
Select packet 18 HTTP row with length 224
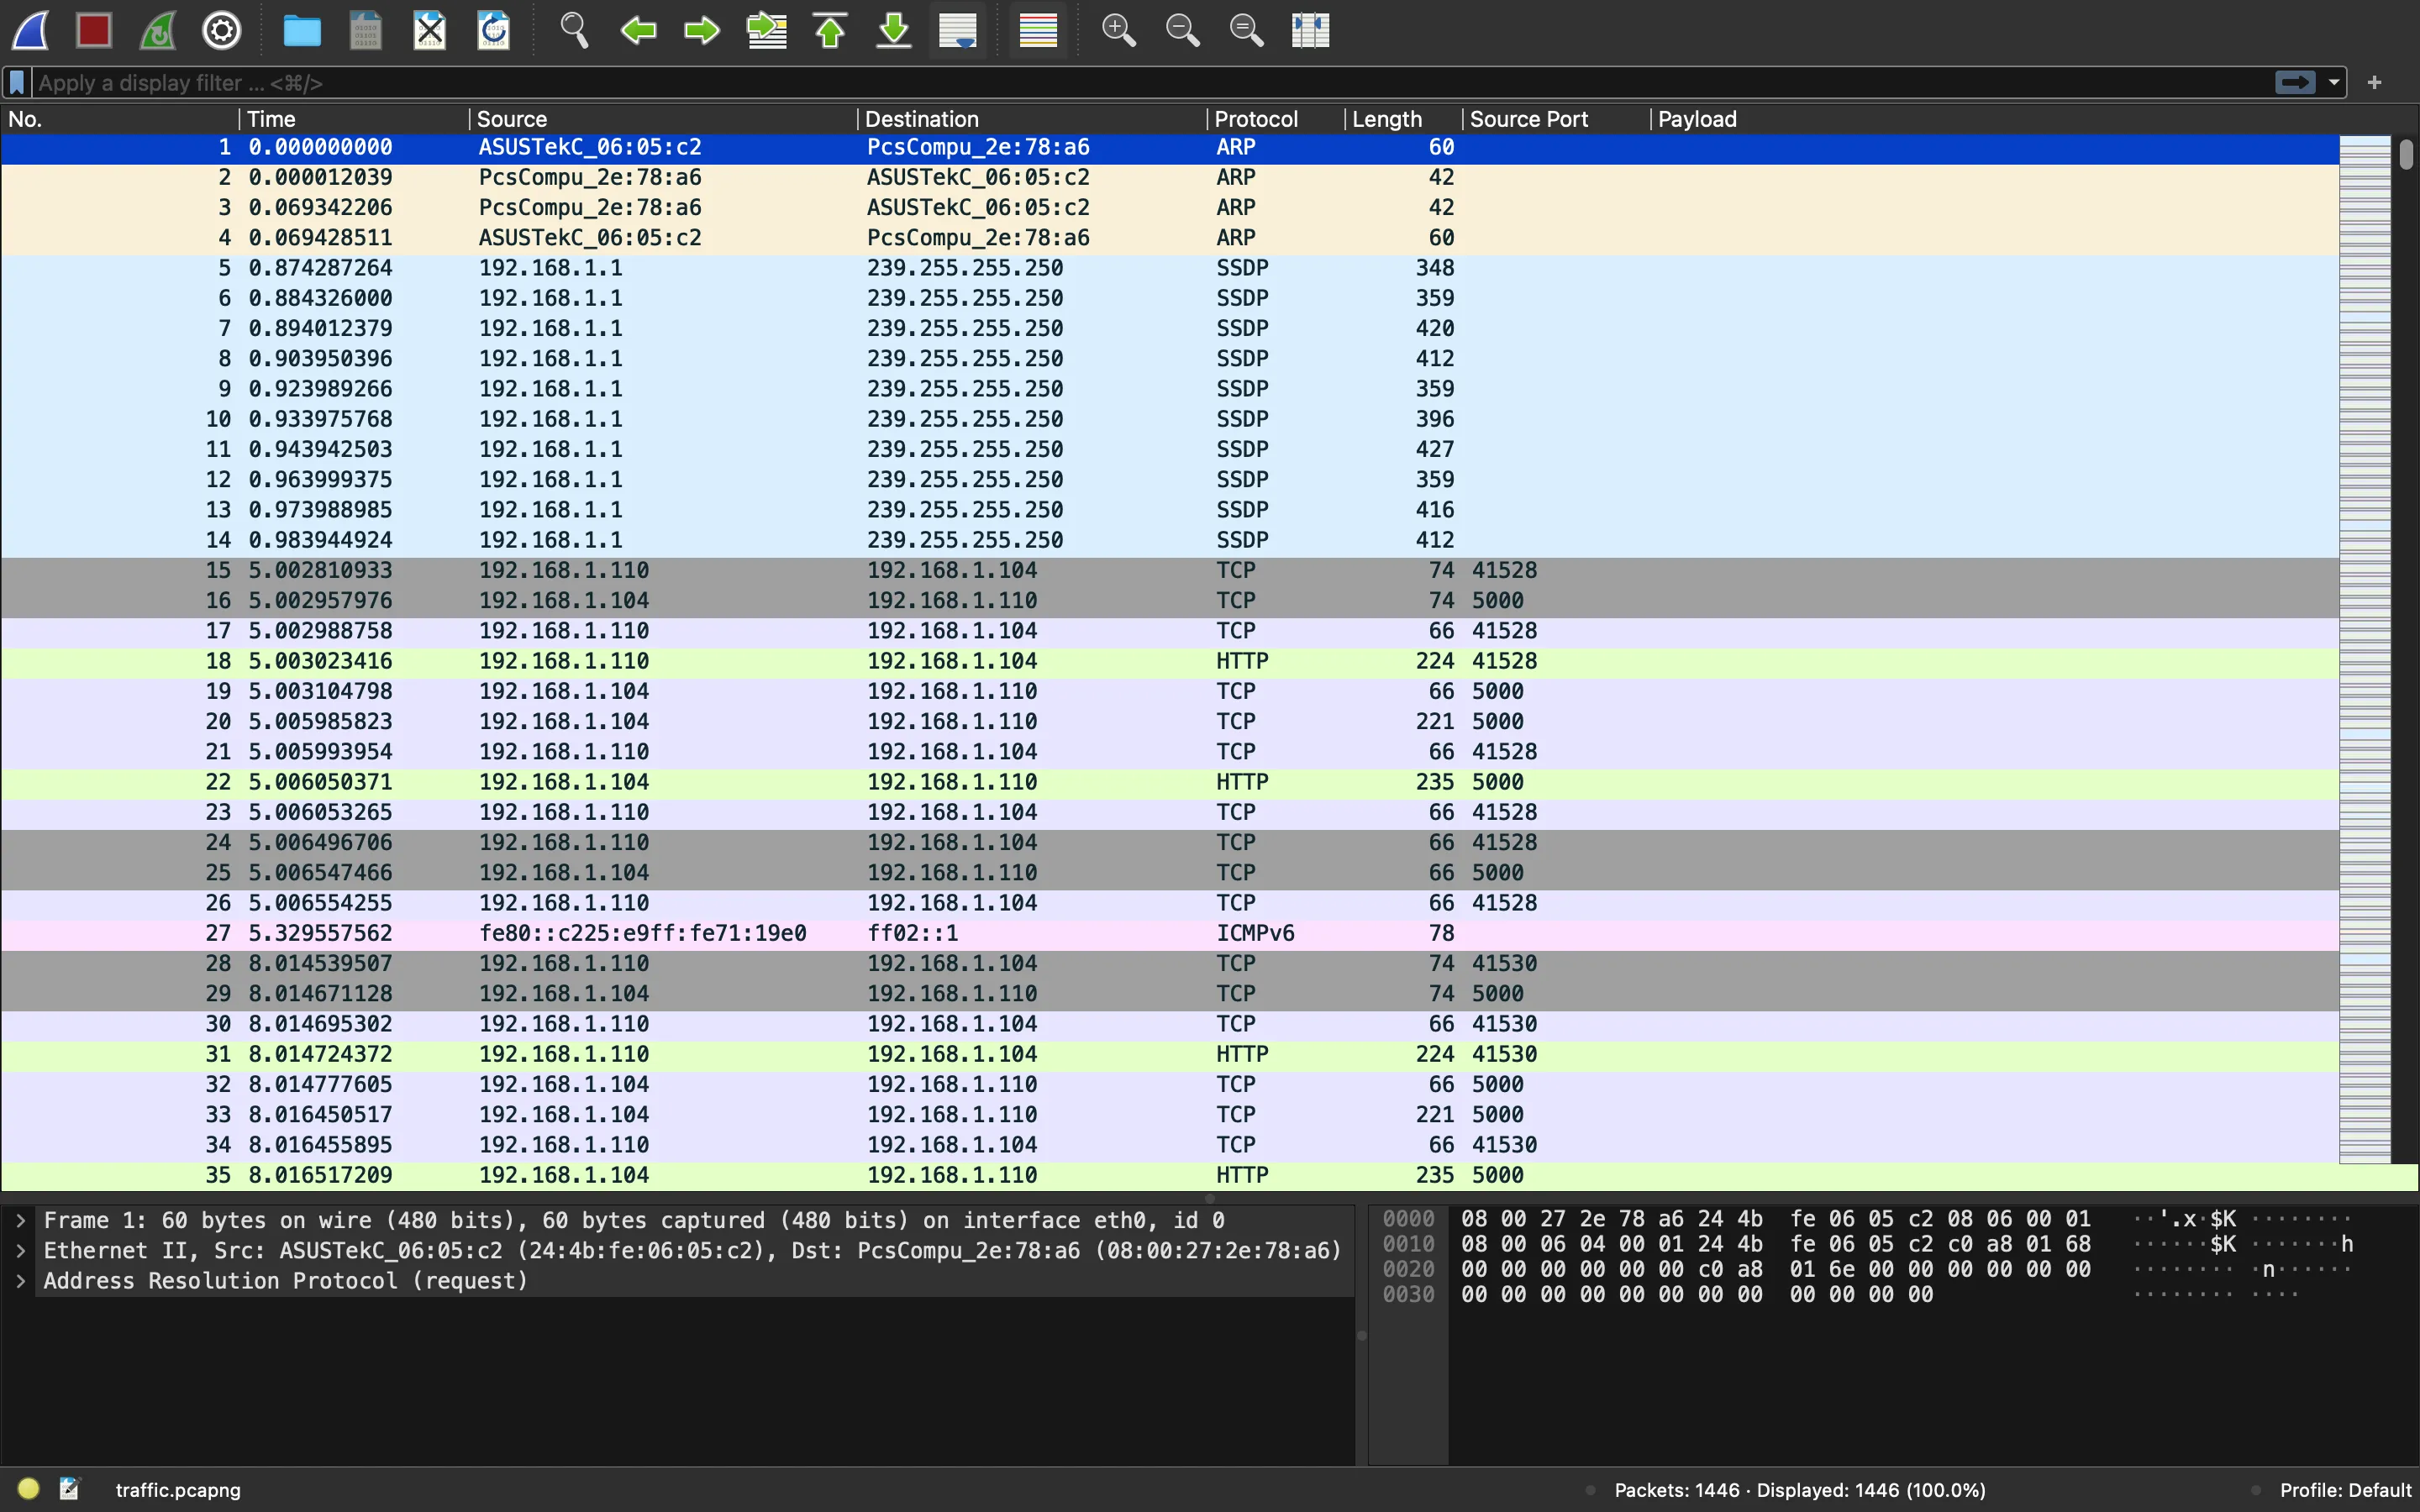pos(1170,661)
